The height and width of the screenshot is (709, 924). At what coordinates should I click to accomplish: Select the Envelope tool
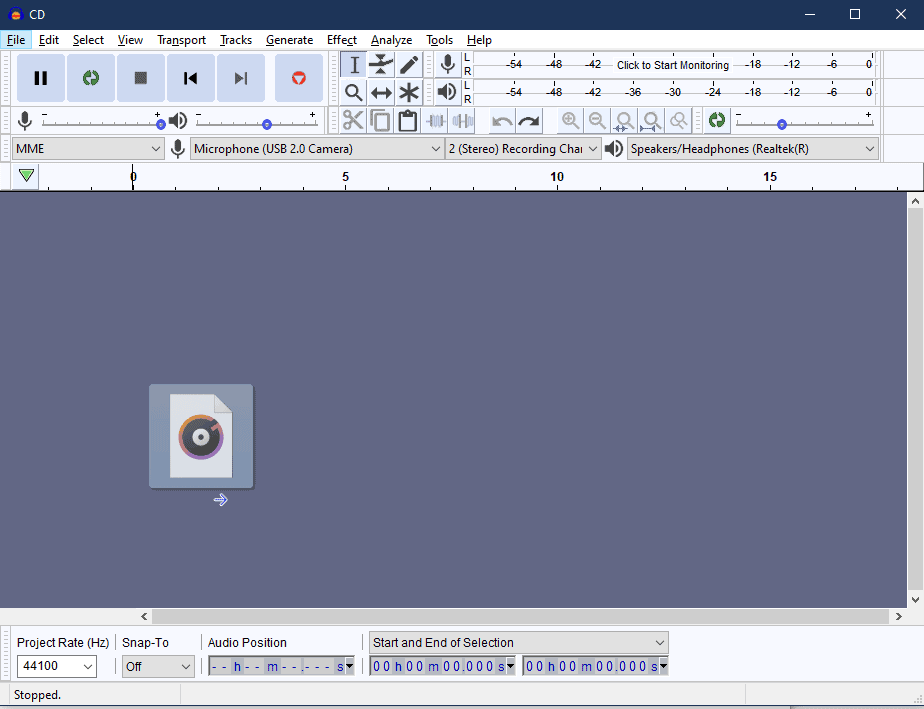tap(381, 64)
